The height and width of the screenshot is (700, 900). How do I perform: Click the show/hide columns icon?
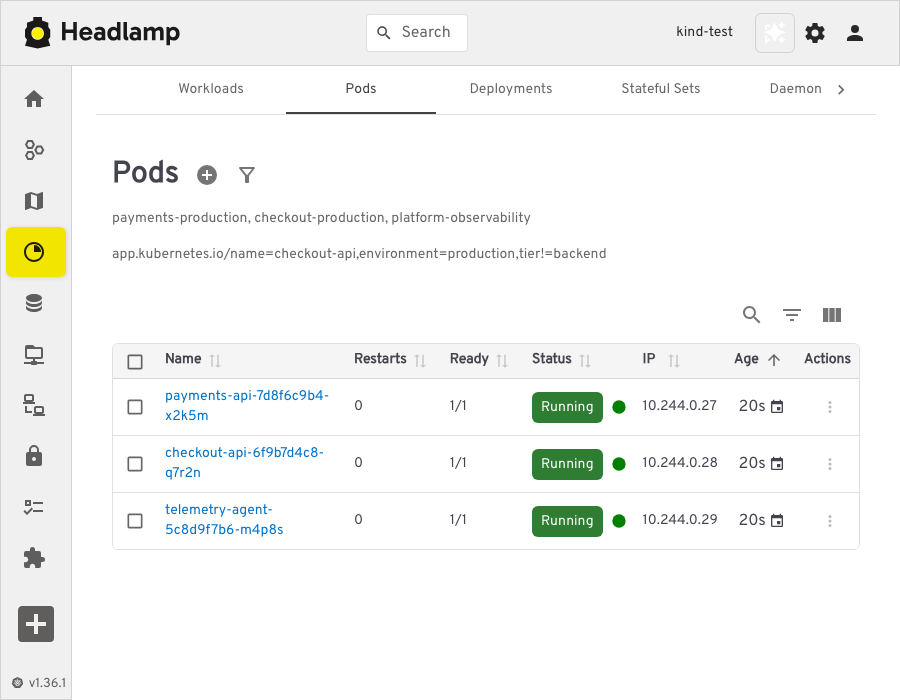coord(832,314)
